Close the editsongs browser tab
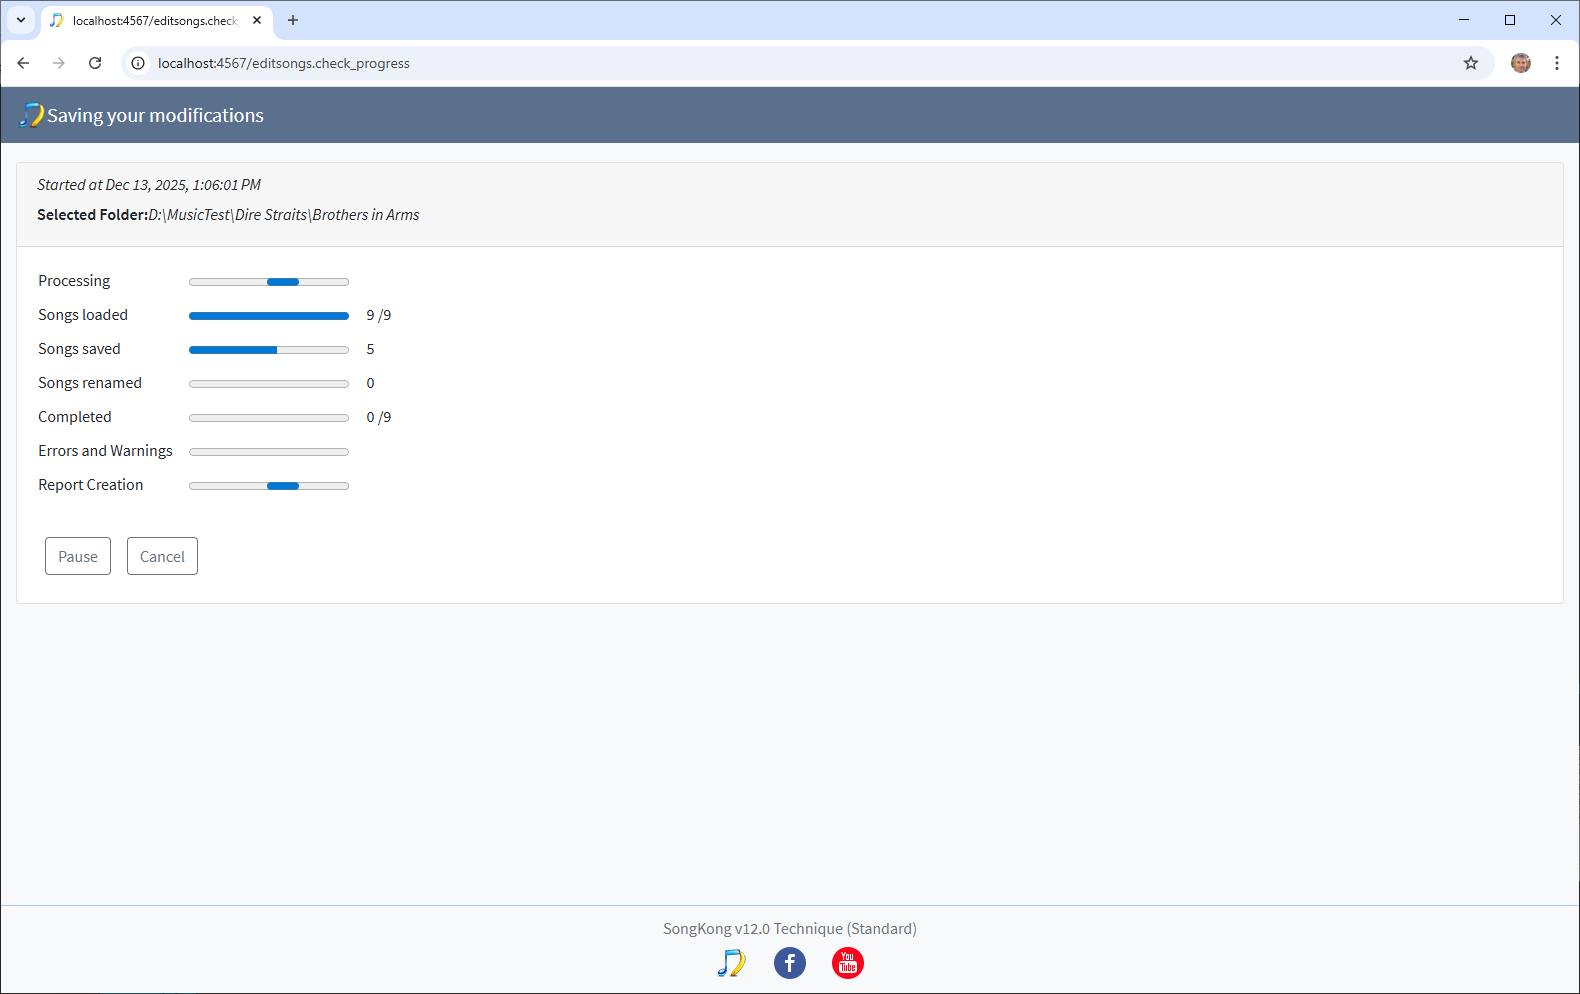The image size is (1580, 994). 257,20
